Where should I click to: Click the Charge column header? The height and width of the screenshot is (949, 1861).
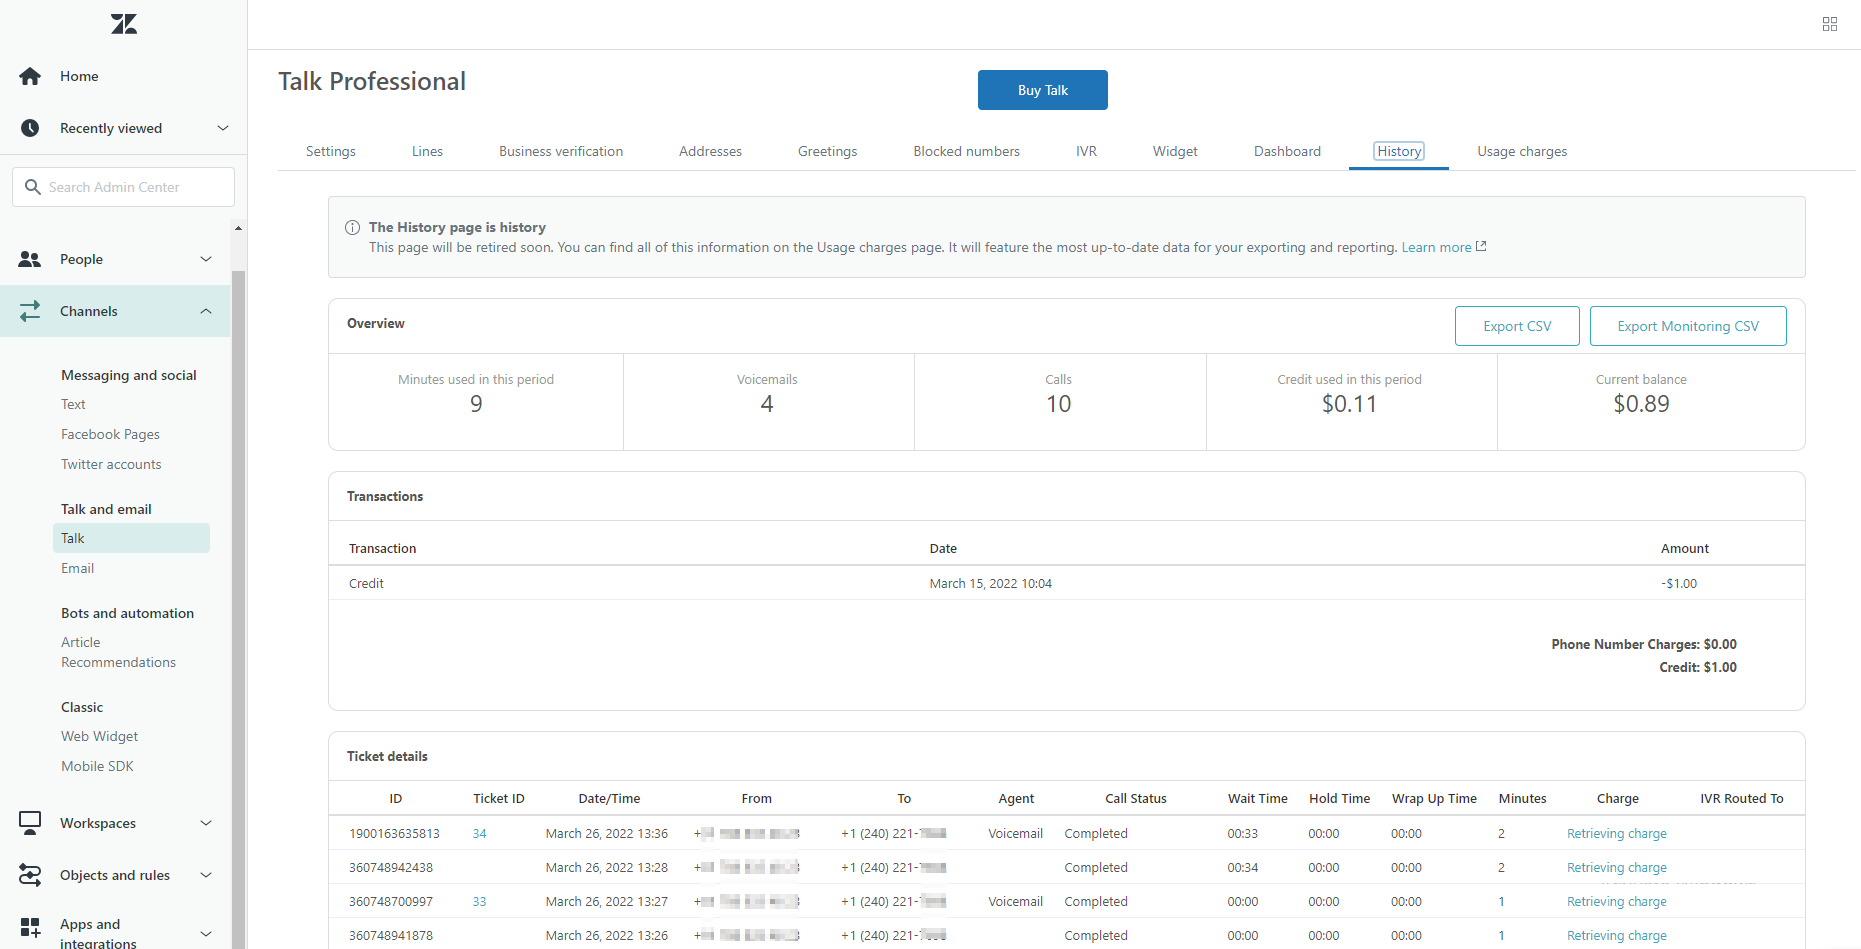(1617, 798)
